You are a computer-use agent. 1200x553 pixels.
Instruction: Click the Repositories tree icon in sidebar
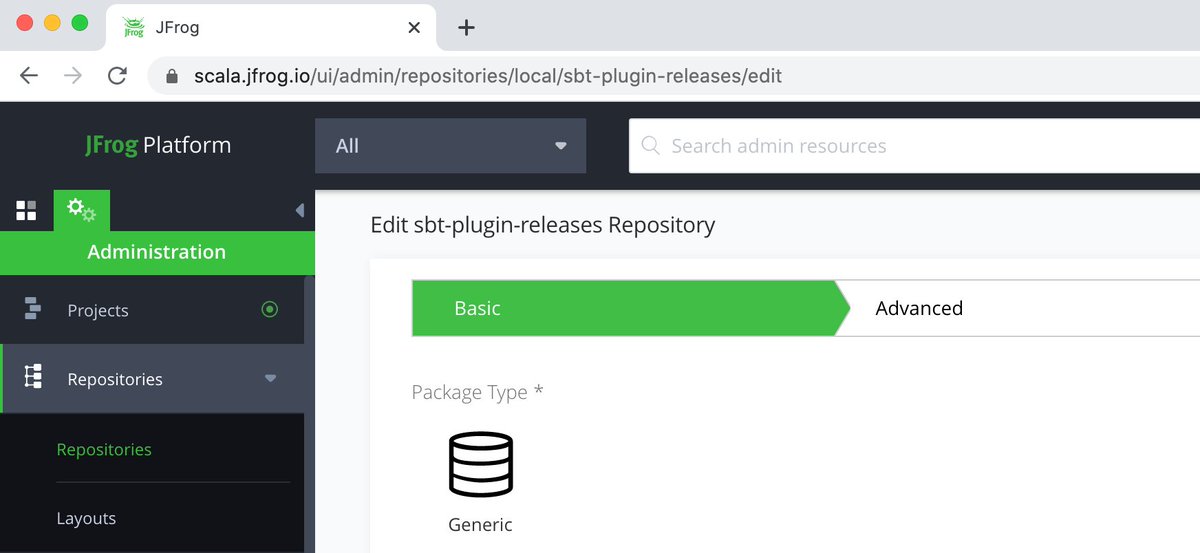(x=32, y=377)
